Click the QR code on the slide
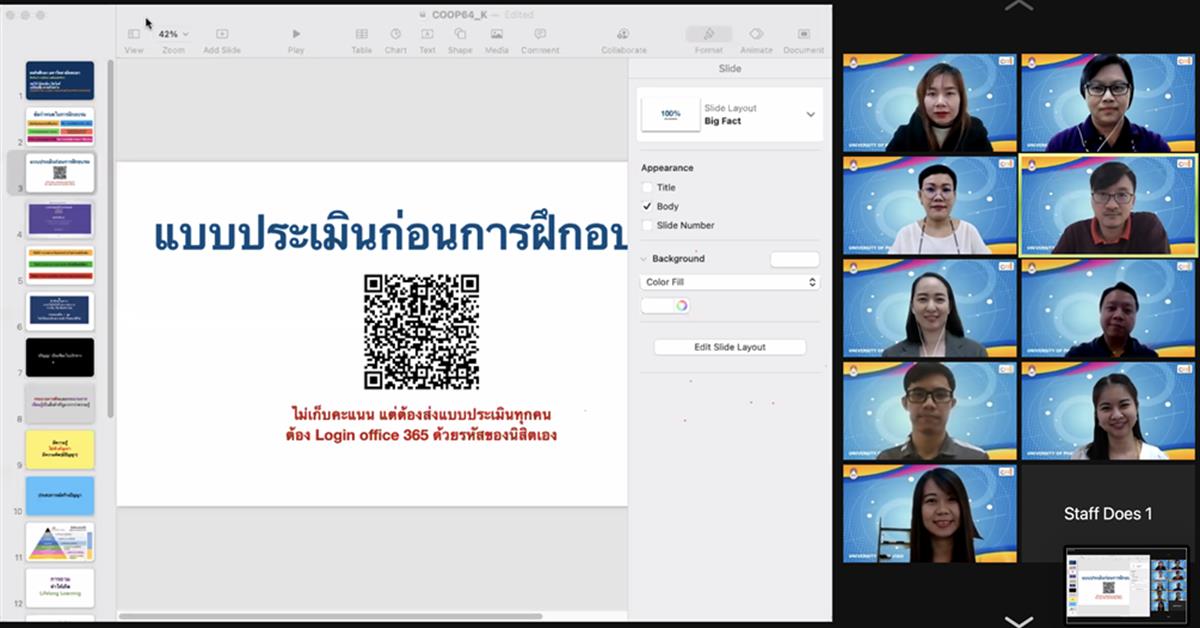 point(421,332)
